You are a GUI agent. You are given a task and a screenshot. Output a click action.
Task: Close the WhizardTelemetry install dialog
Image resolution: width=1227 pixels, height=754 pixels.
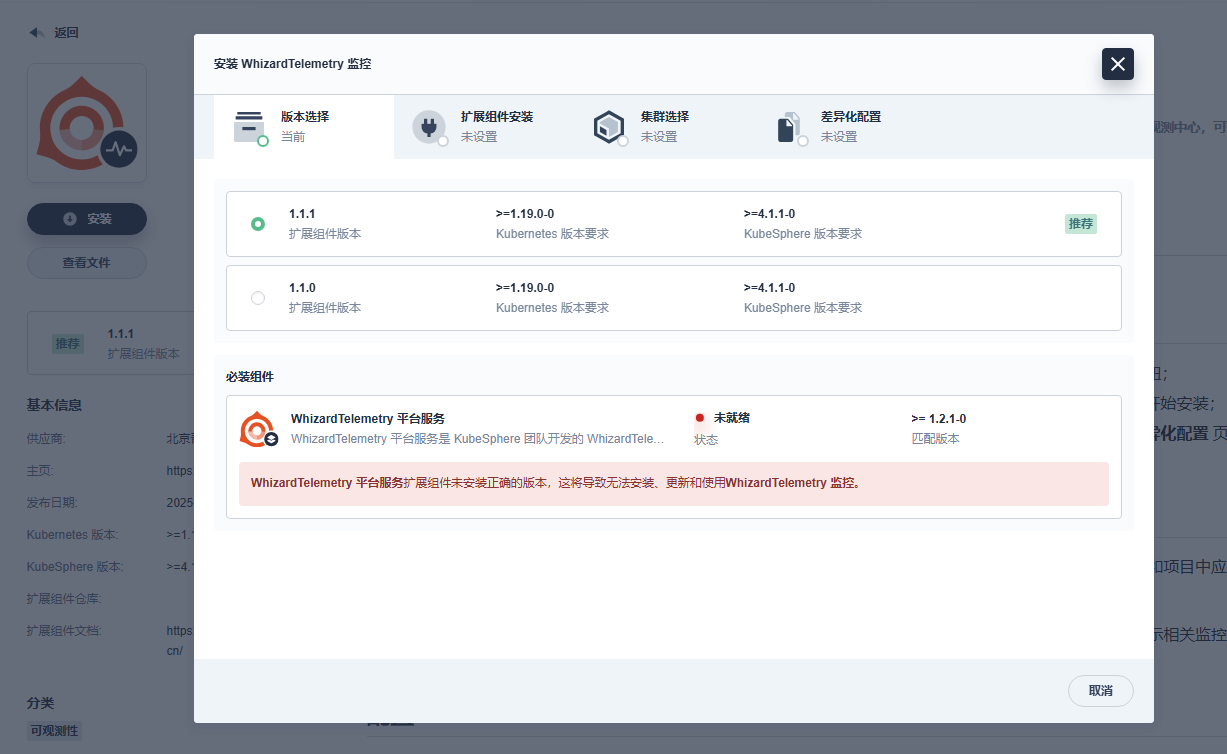(1118, 64)
